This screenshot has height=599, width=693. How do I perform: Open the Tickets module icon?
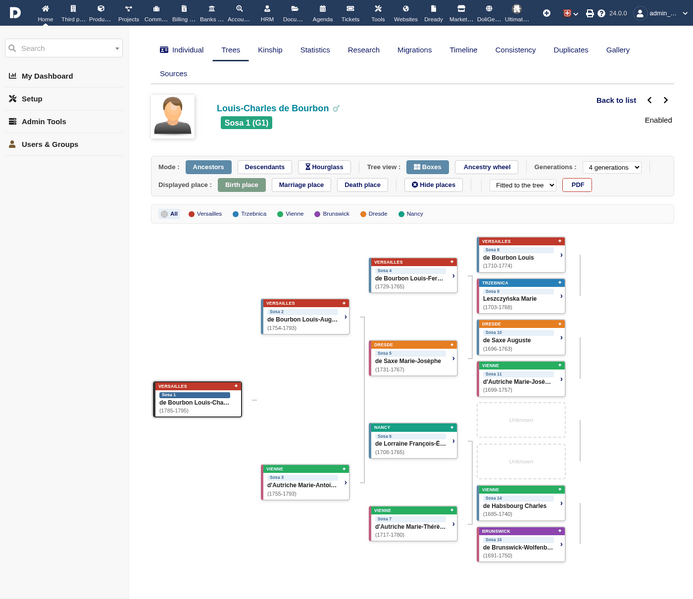click(x=350, y=8)
